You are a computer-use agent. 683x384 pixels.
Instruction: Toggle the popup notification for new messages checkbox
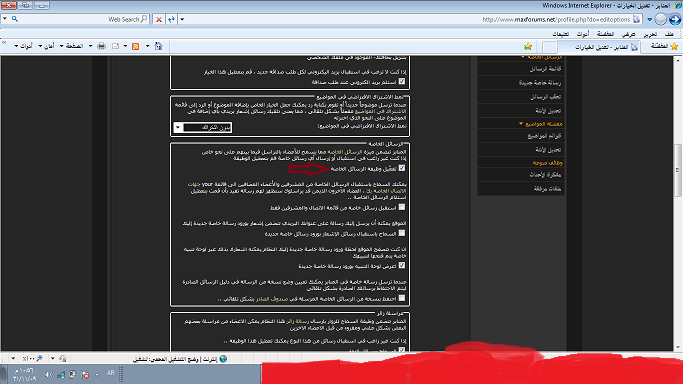(402, 266)
